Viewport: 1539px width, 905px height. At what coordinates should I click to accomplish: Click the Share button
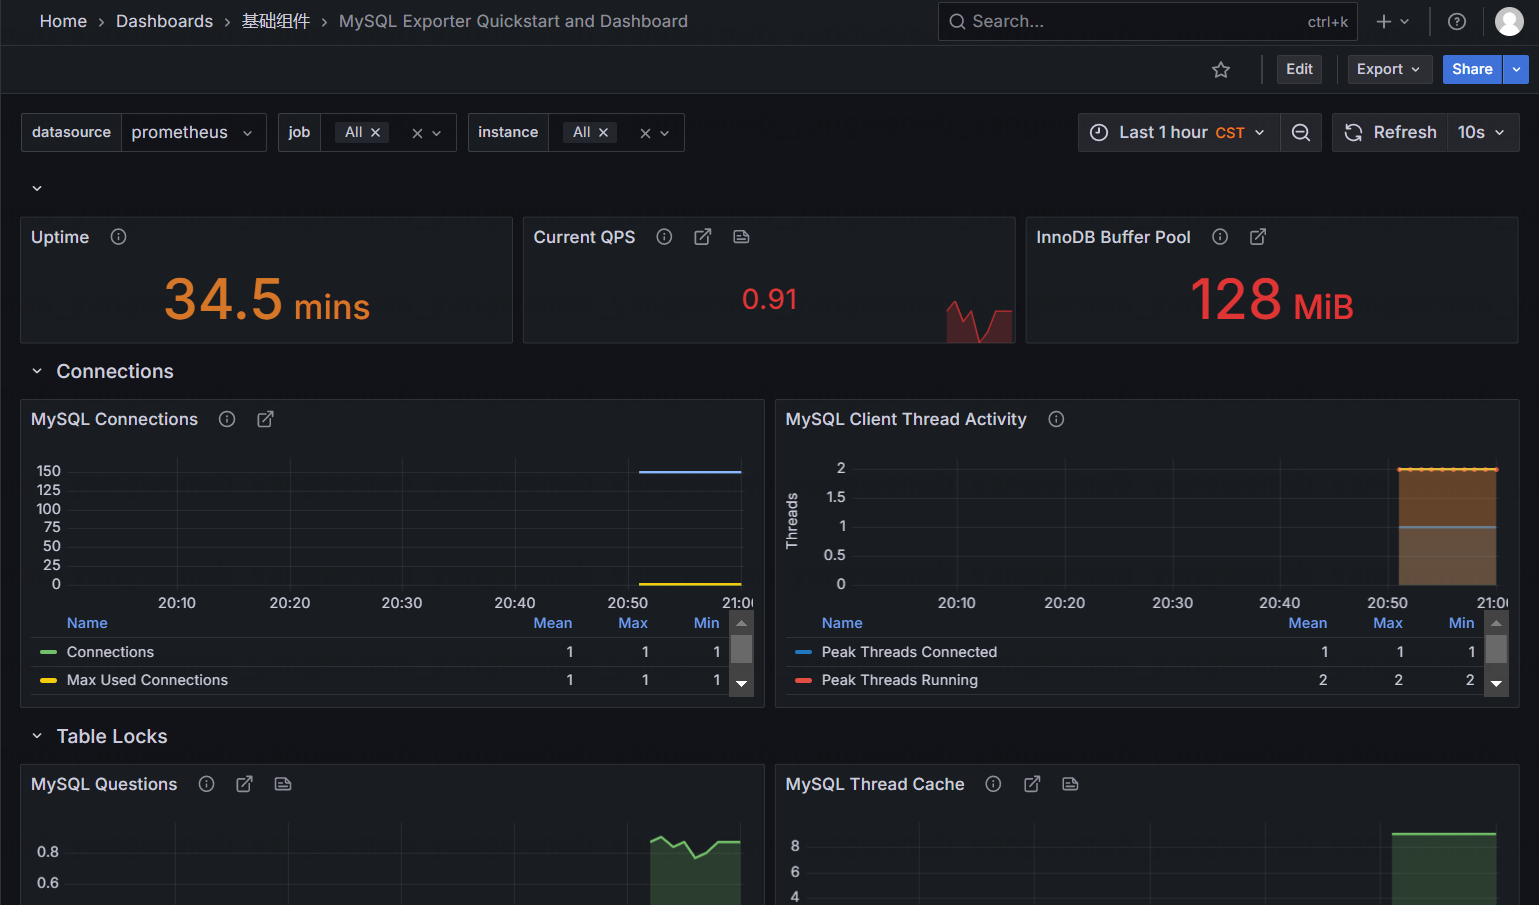pyautogui.click(x=1471, y=69)
